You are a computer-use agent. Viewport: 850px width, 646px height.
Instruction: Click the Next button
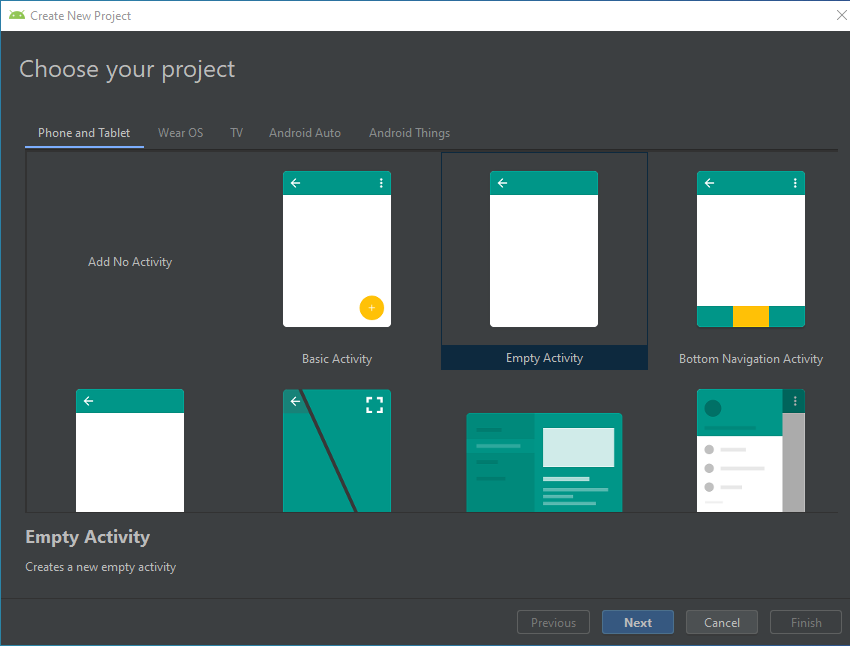pyautogui.click(x=638, y=622)
